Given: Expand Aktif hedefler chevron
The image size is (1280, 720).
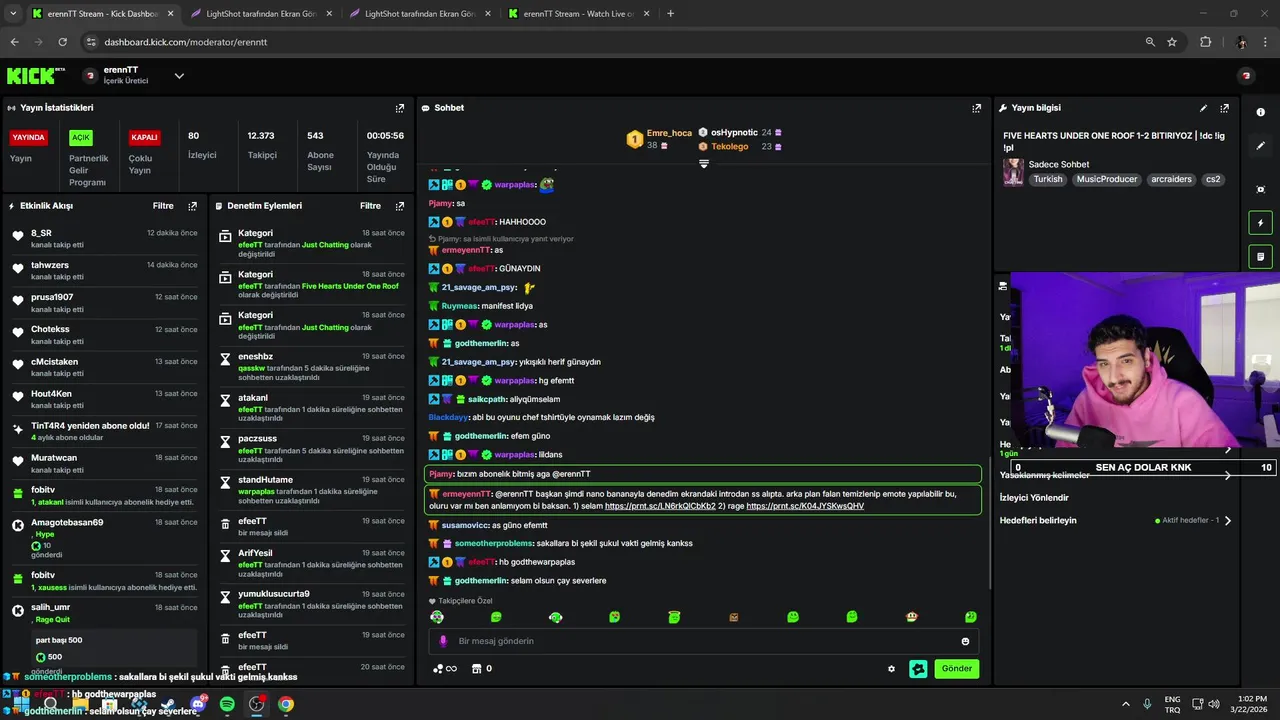Looking at the screenshot, I should [1228, 521].
